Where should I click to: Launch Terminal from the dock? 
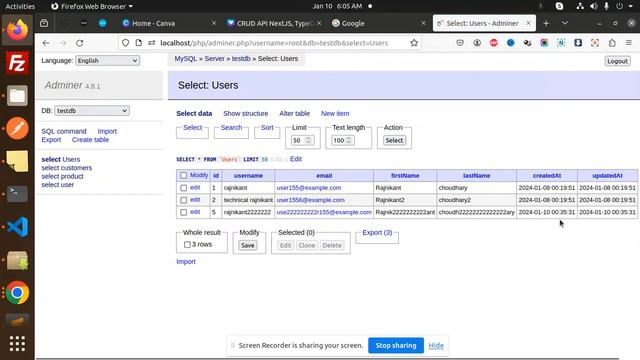coord(17,194)
